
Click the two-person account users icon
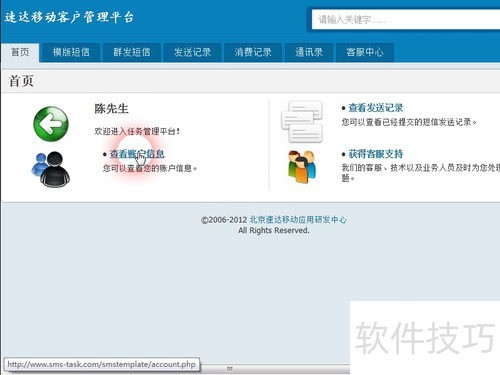(51, 169)
